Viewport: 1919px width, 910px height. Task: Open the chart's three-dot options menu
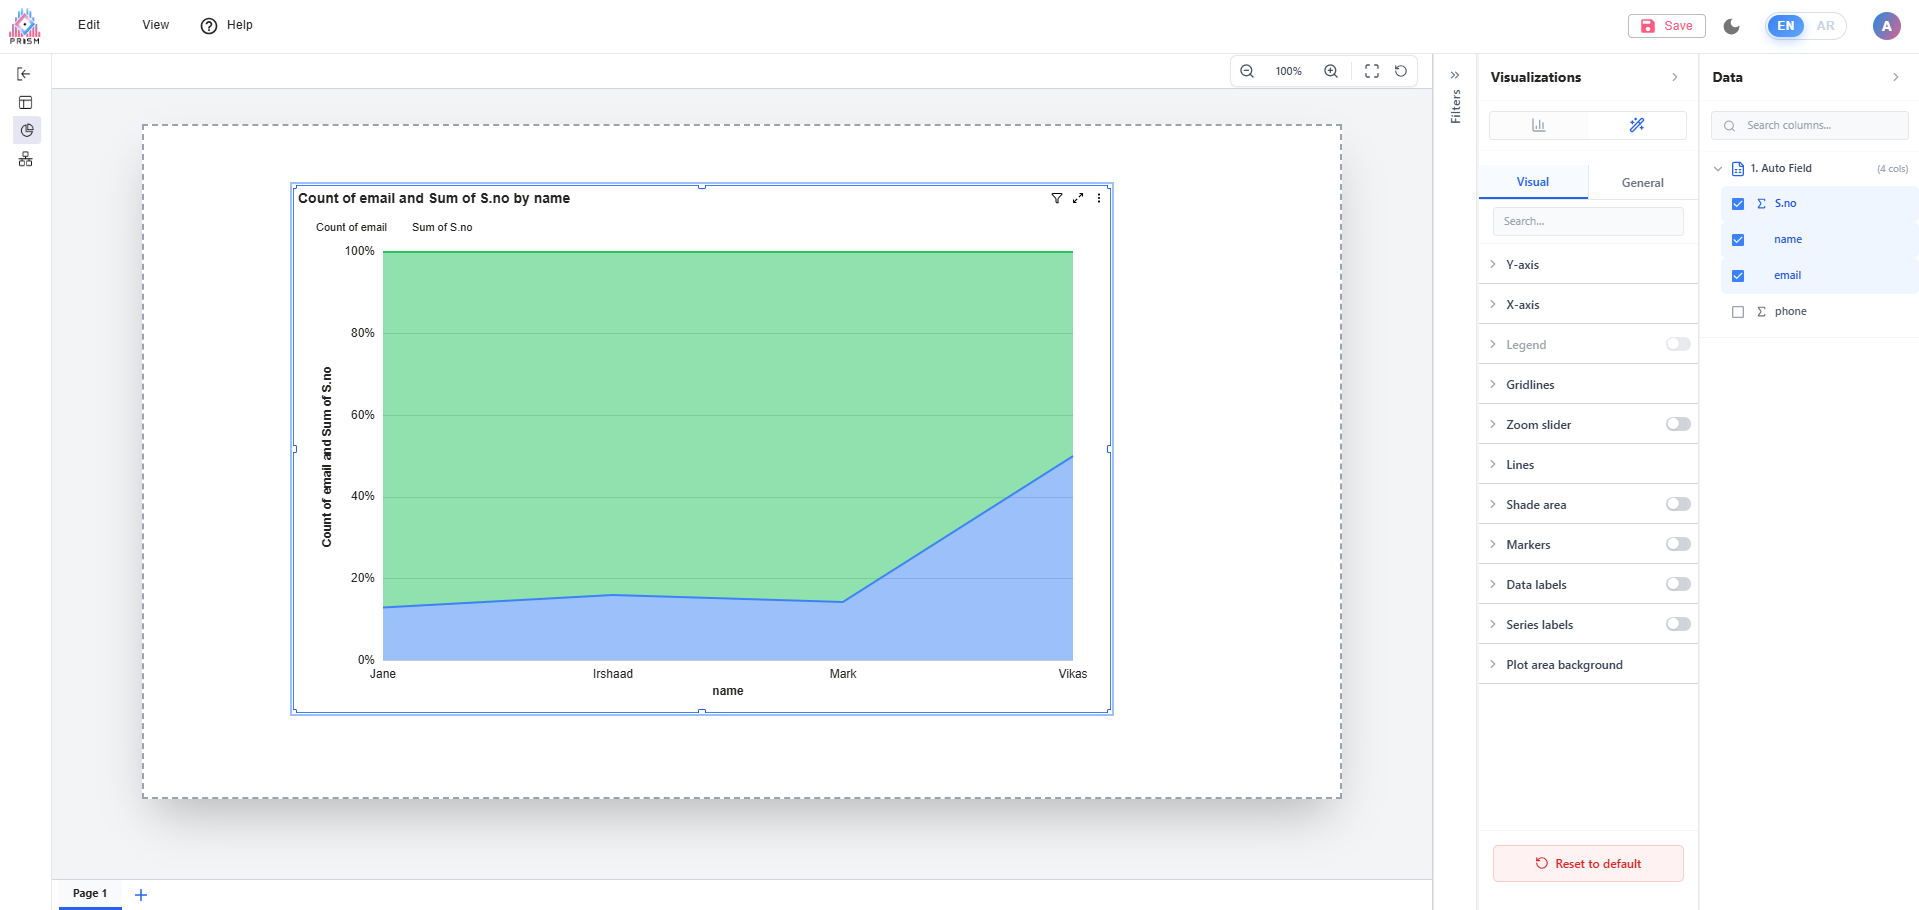(1099, 198)
